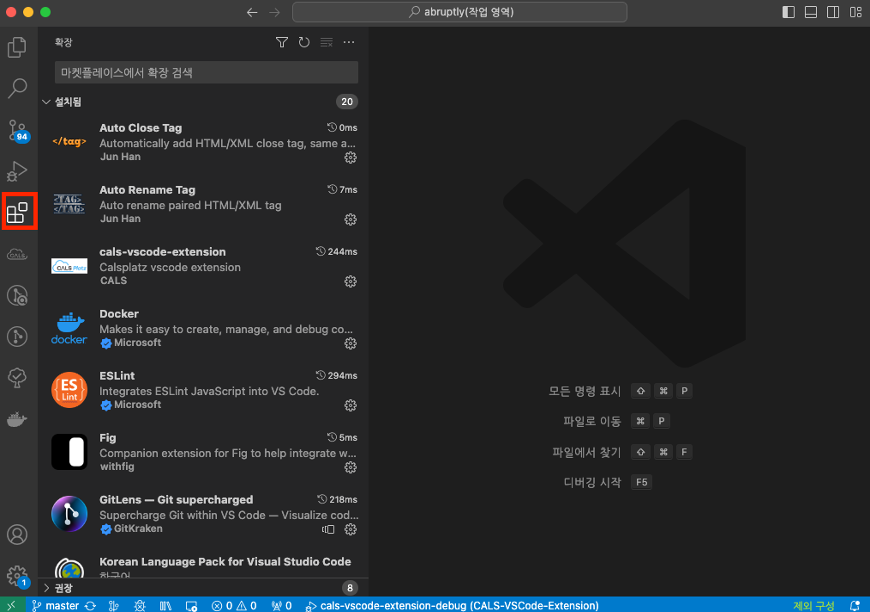Viewport: 870px width, 612px height.
Task: Go forward with the navigation arrow
Action: coord(275,12)
